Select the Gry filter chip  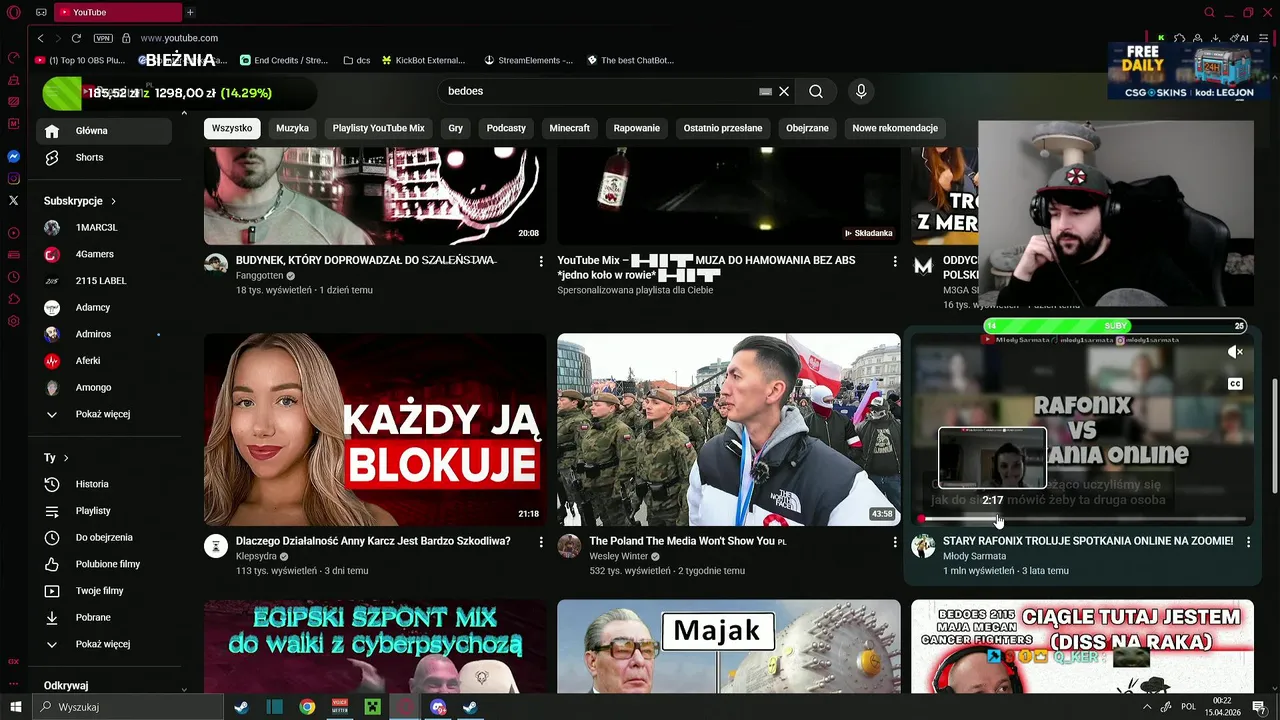(456, 128)
